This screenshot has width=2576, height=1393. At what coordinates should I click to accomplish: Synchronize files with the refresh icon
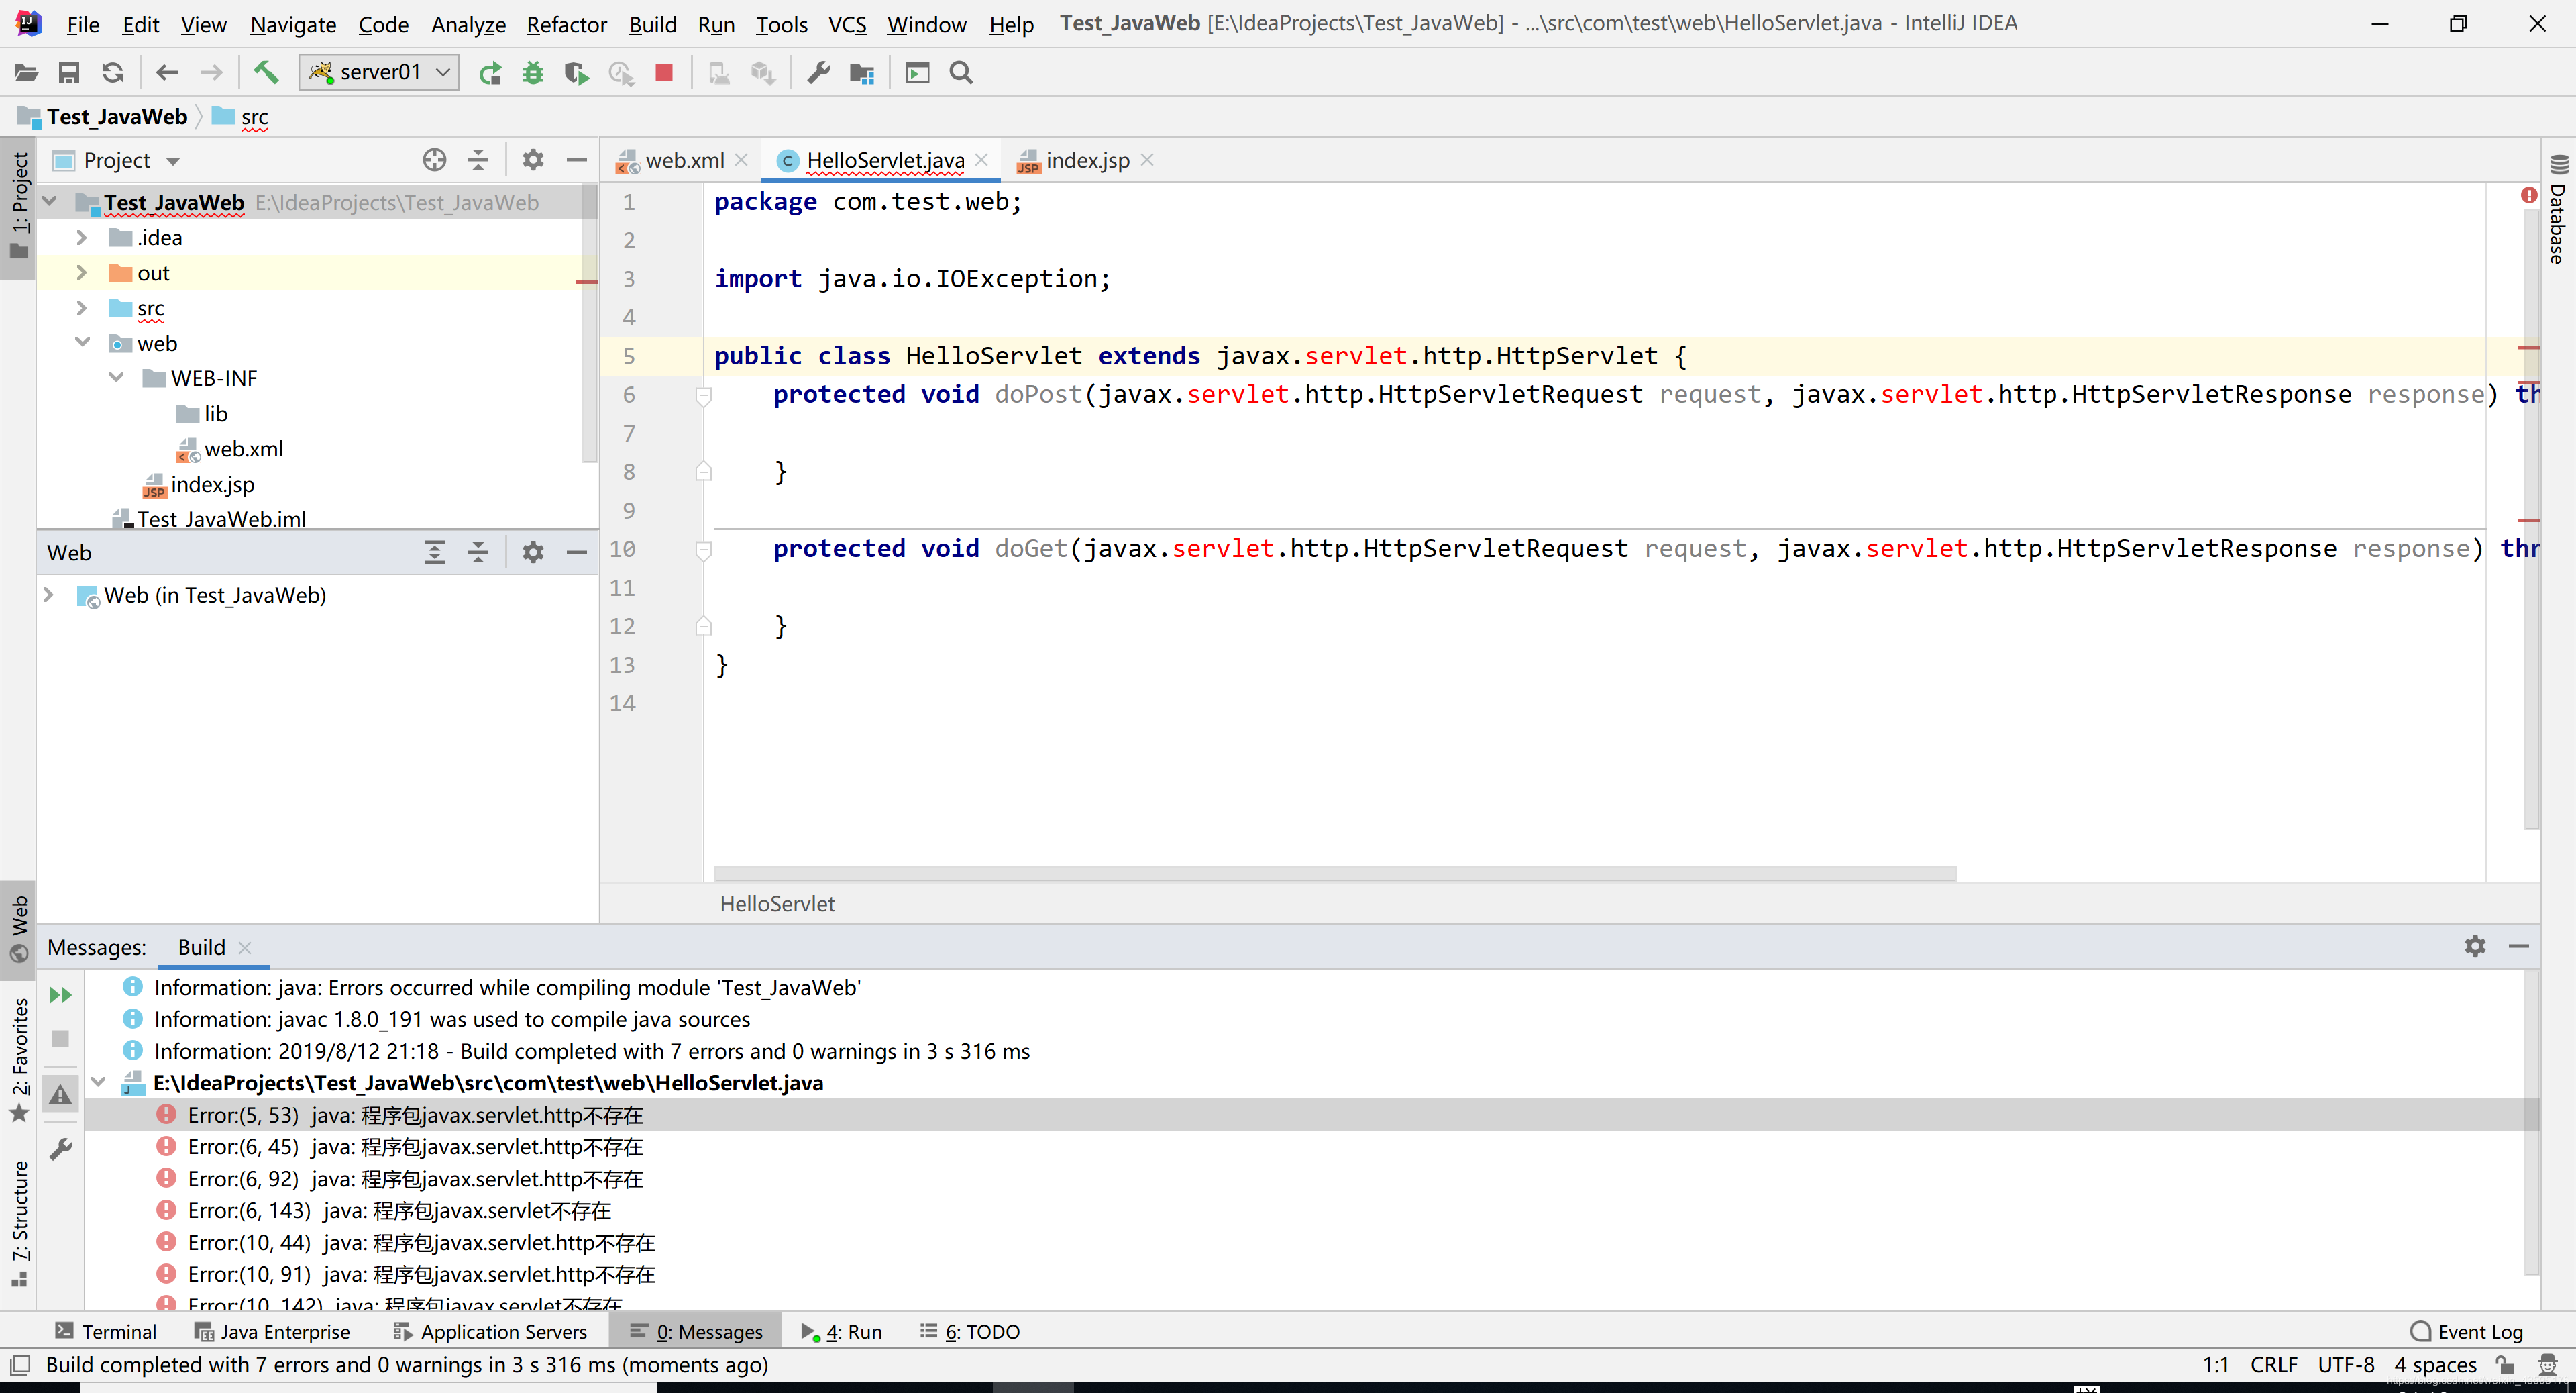tap(113, 72)
